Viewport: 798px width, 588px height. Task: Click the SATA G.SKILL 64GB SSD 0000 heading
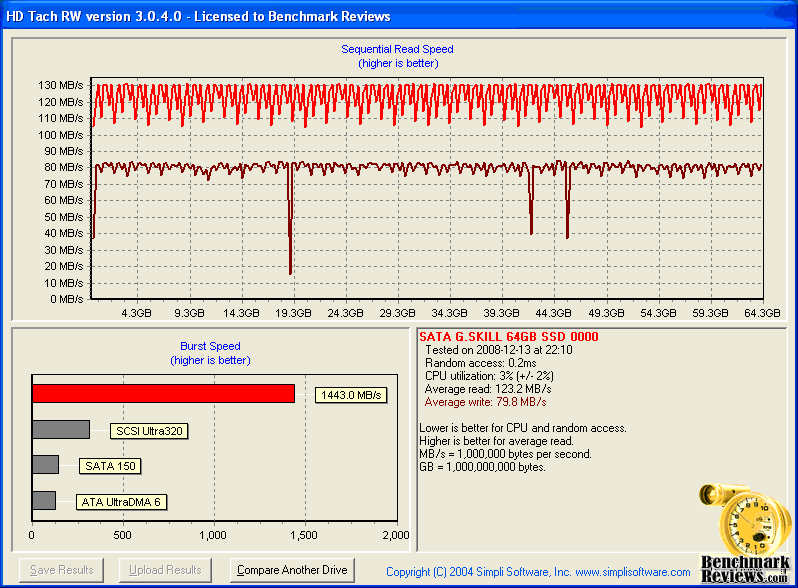point(508,337)
